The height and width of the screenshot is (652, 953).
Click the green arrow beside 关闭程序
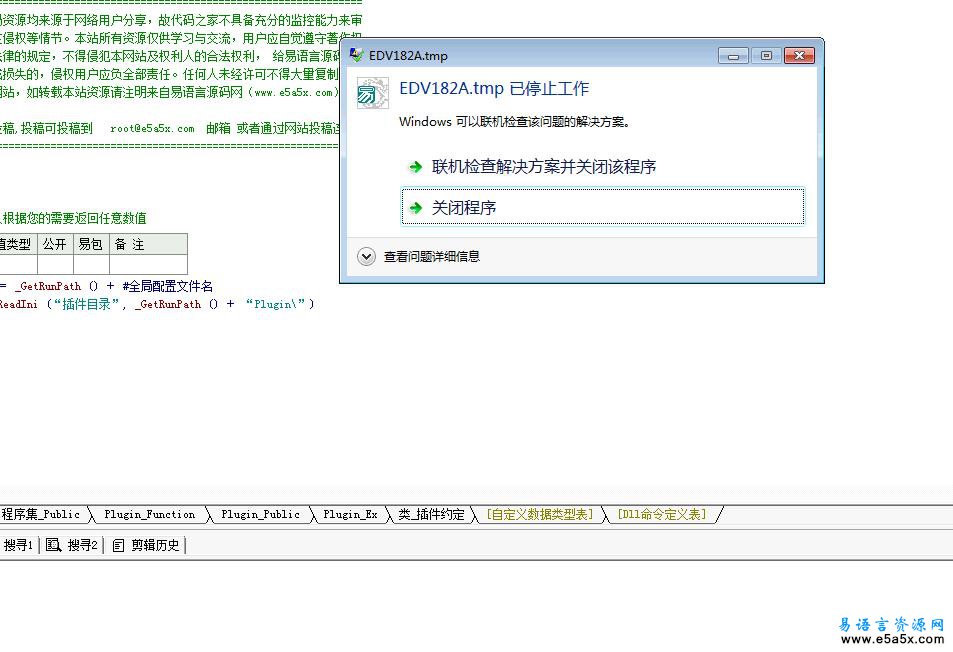point(416,208)
